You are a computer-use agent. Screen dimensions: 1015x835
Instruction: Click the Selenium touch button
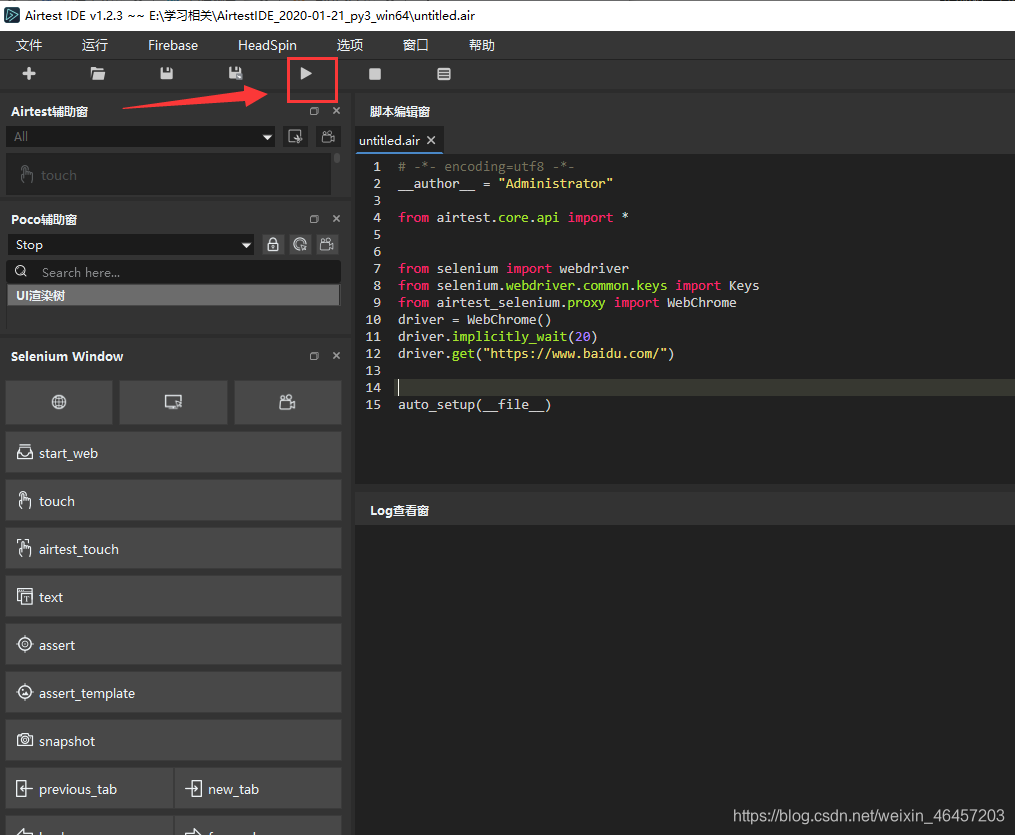tap(173, 500)
